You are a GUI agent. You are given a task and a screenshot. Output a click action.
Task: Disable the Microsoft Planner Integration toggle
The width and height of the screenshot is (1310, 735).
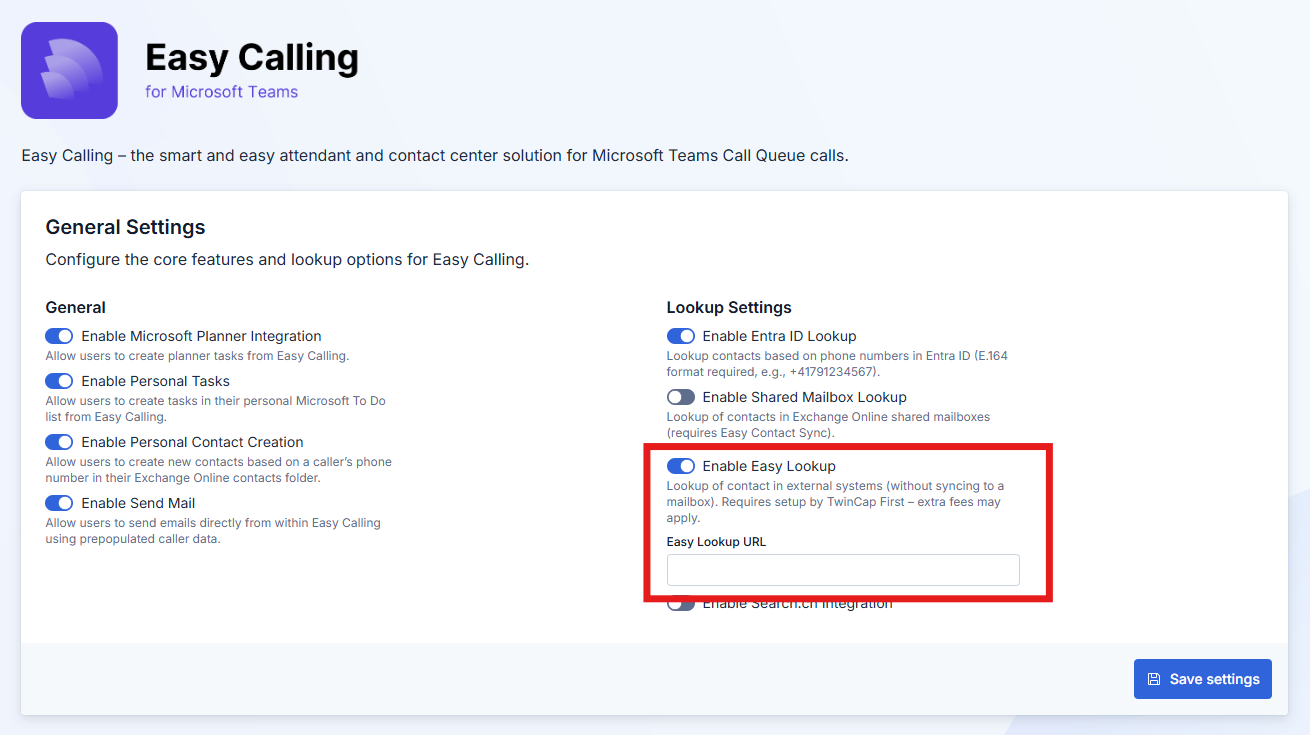59,337
